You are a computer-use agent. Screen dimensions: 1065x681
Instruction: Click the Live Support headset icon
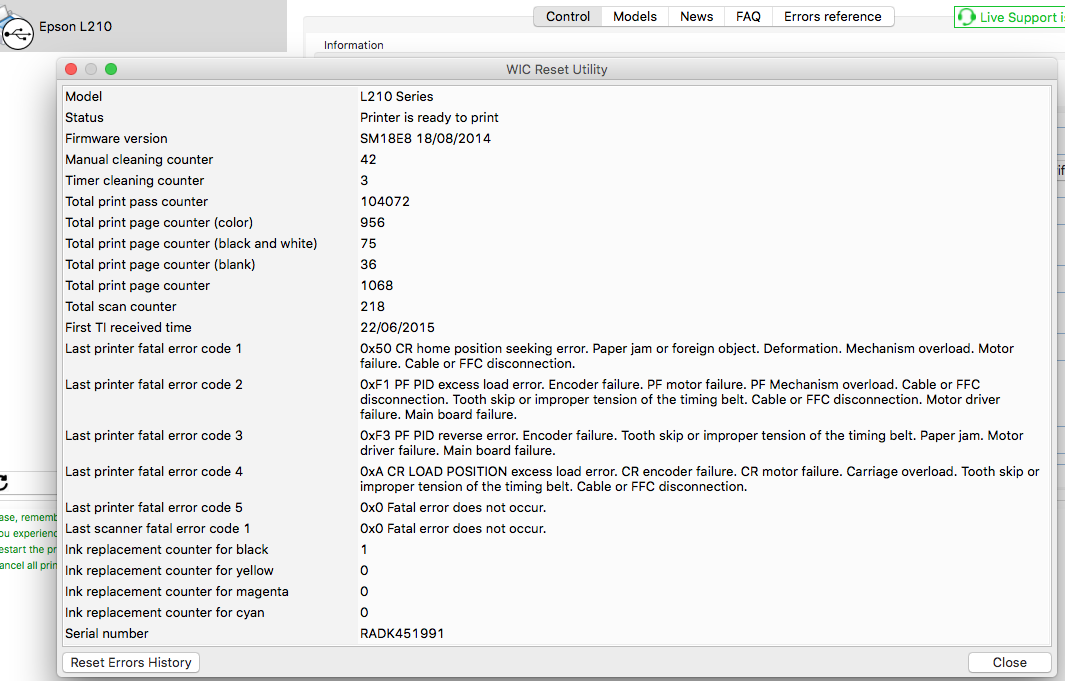966,17
